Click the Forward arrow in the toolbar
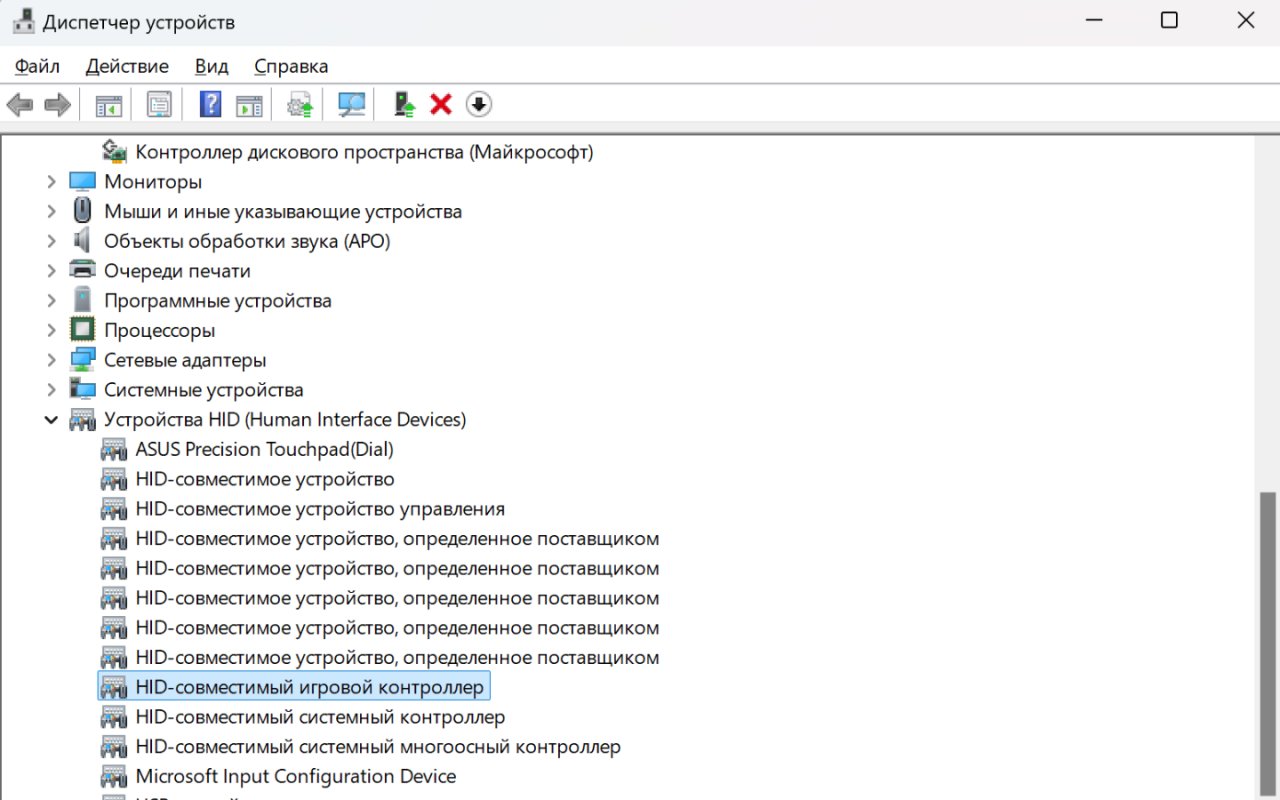 58,104
